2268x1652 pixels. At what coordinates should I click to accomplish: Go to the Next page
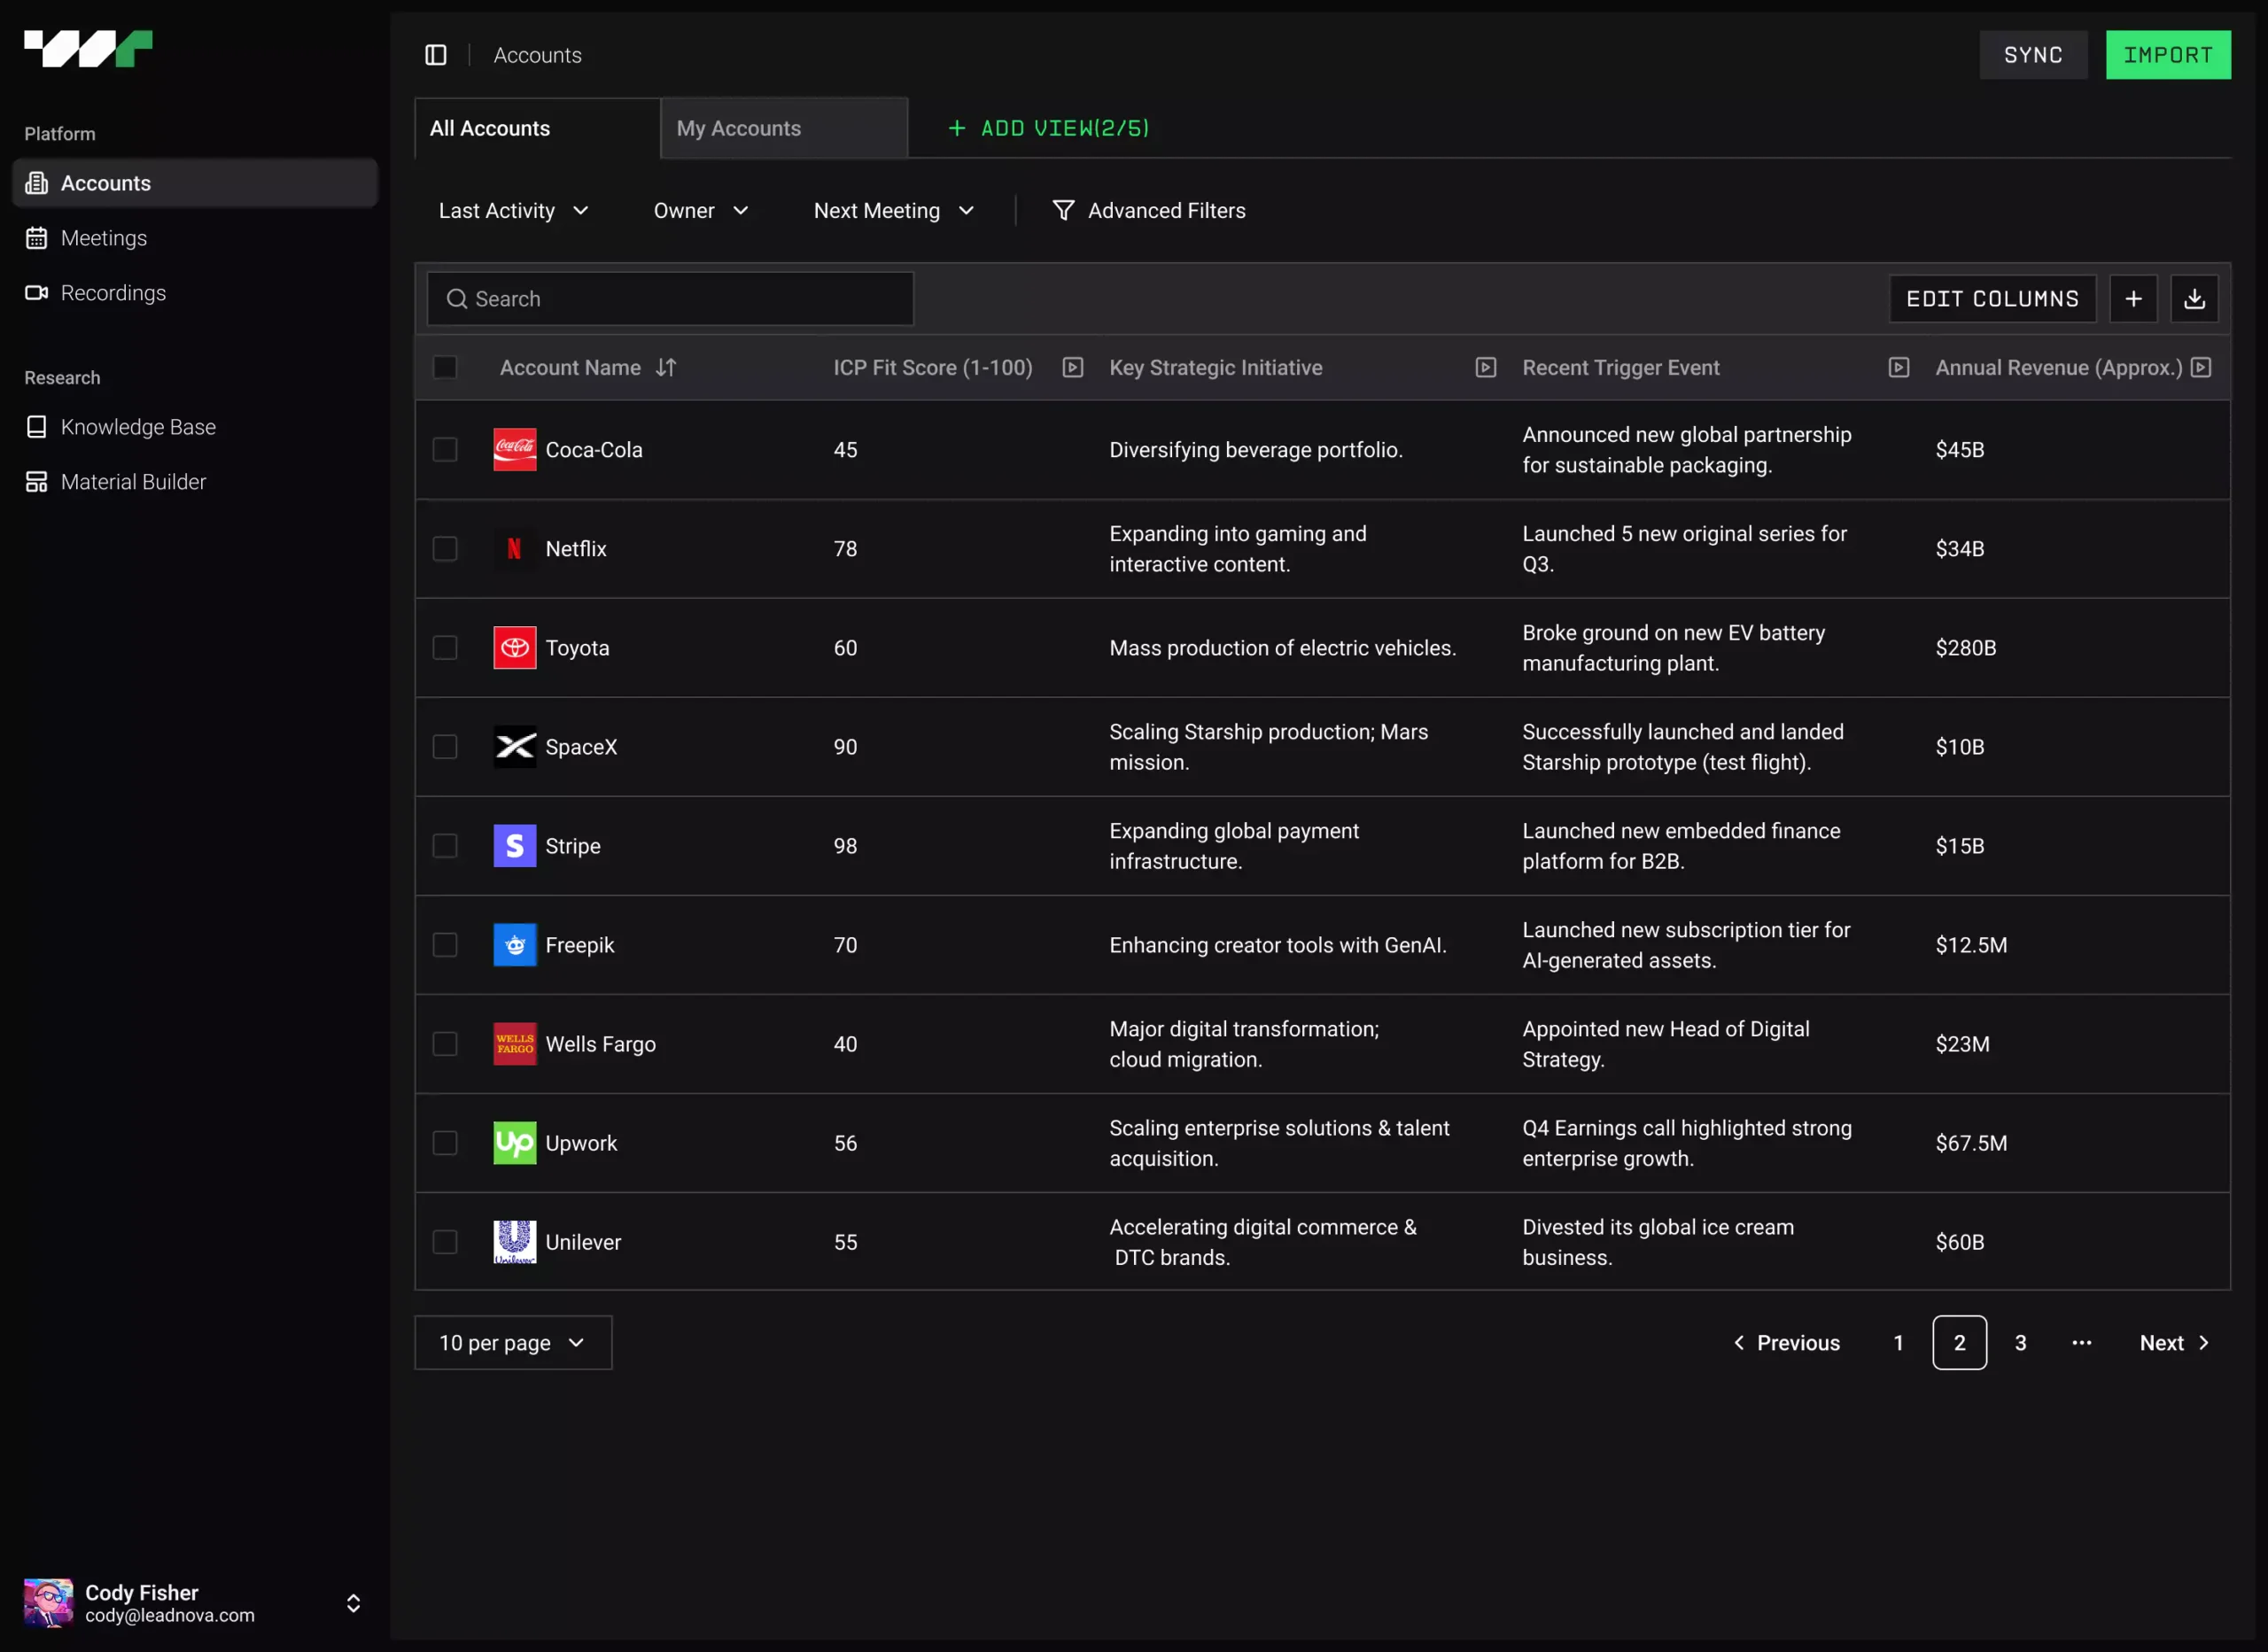pos(2174,1343)
